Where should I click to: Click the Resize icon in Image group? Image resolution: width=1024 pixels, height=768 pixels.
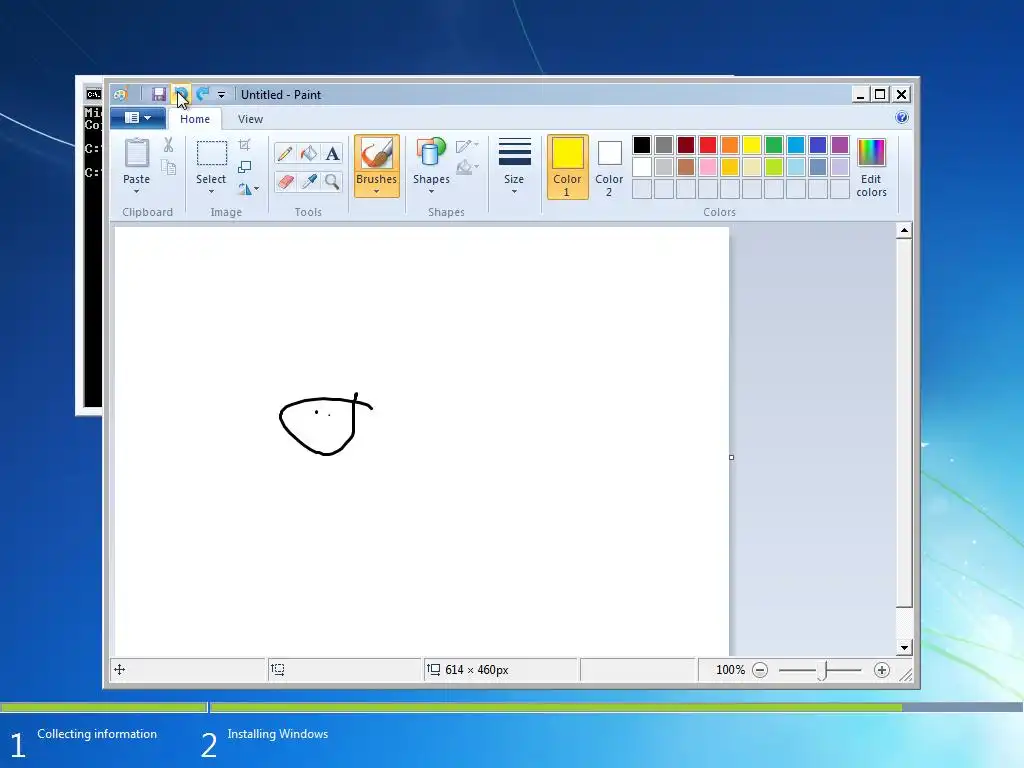pyautogui.click(x=244, y=167)
